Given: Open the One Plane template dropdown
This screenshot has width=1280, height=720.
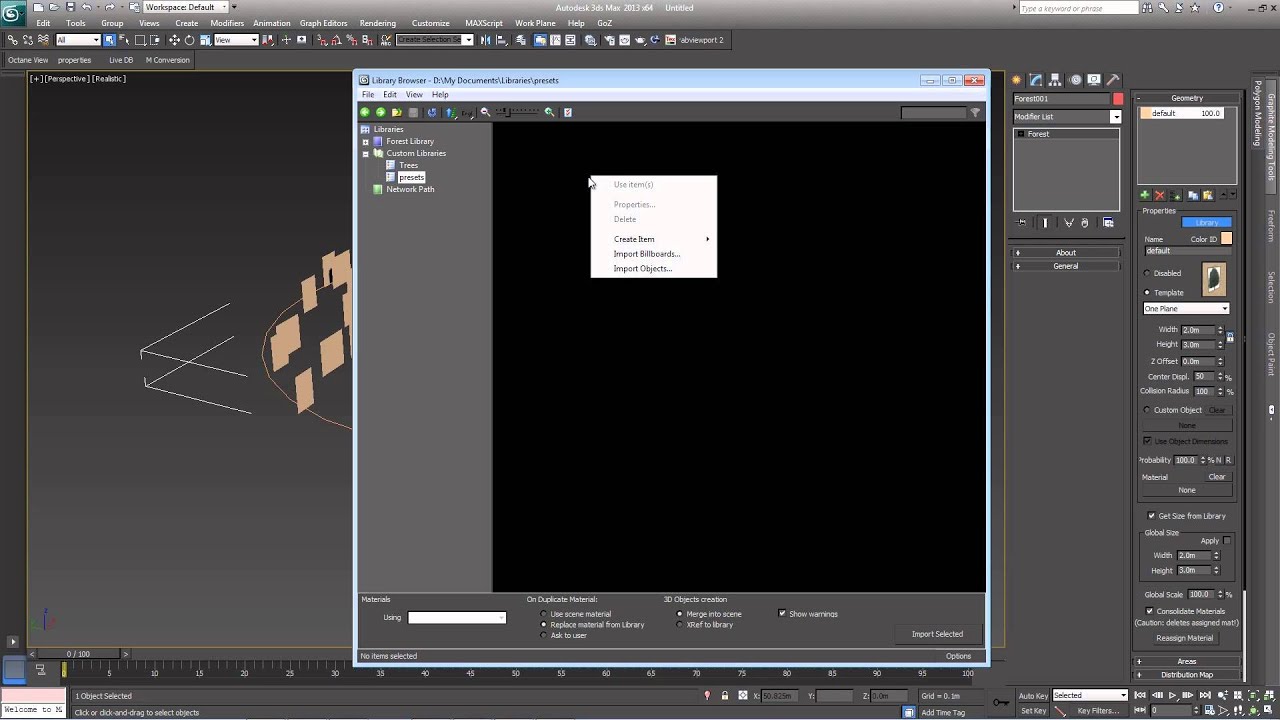Looking at the screenshot, I should click(x=1186, y=309).
